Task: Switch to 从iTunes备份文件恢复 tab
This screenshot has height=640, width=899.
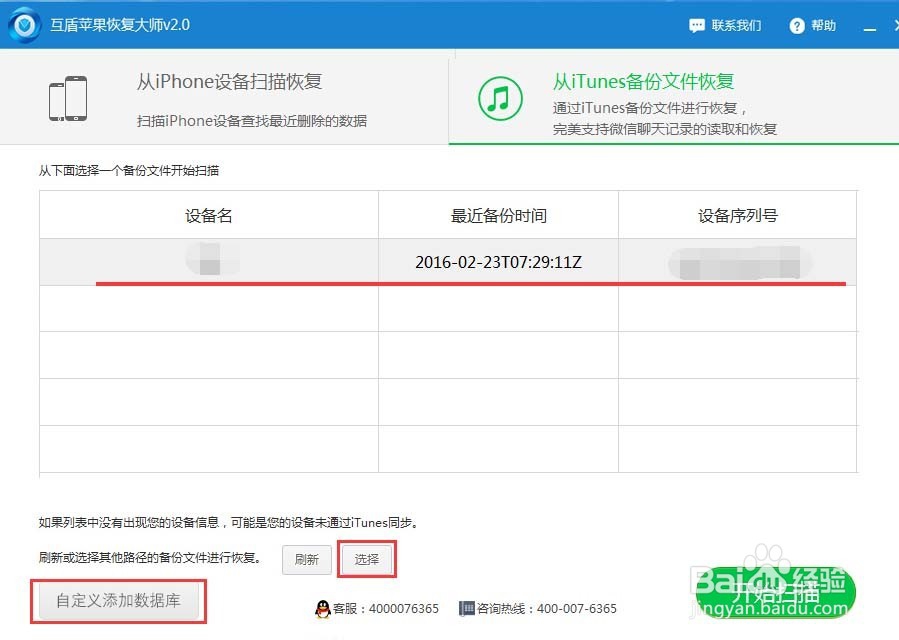Action: click(x=674, y=97)
